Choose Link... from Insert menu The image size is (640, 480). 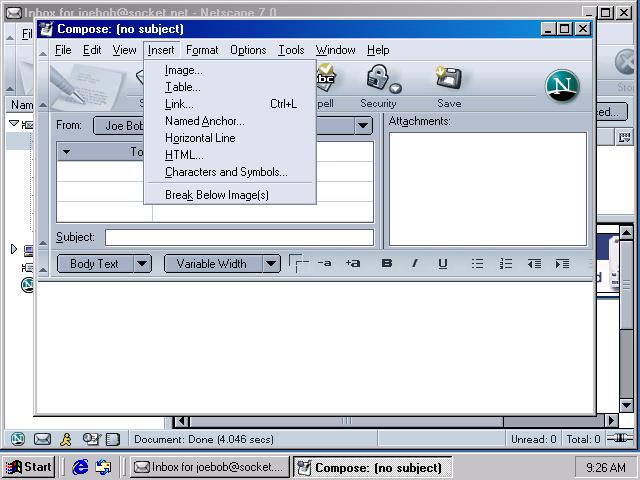[x=230, y=104]
